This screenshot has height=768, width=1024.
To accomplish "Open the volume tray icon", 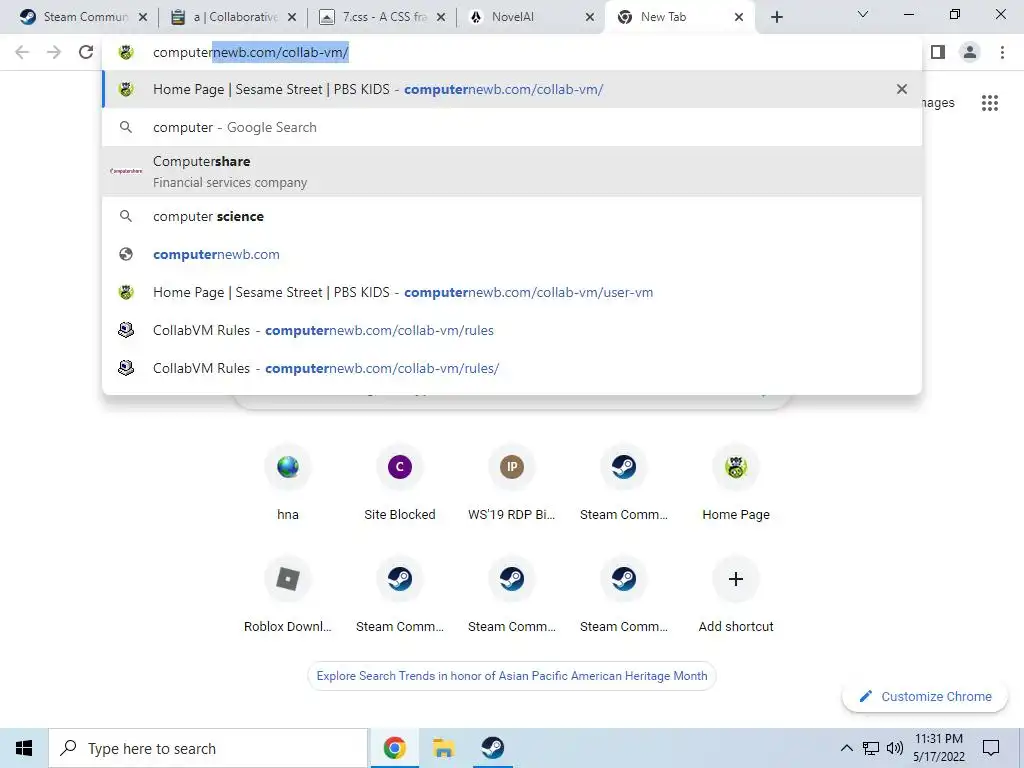I will [x=895, y=748].
